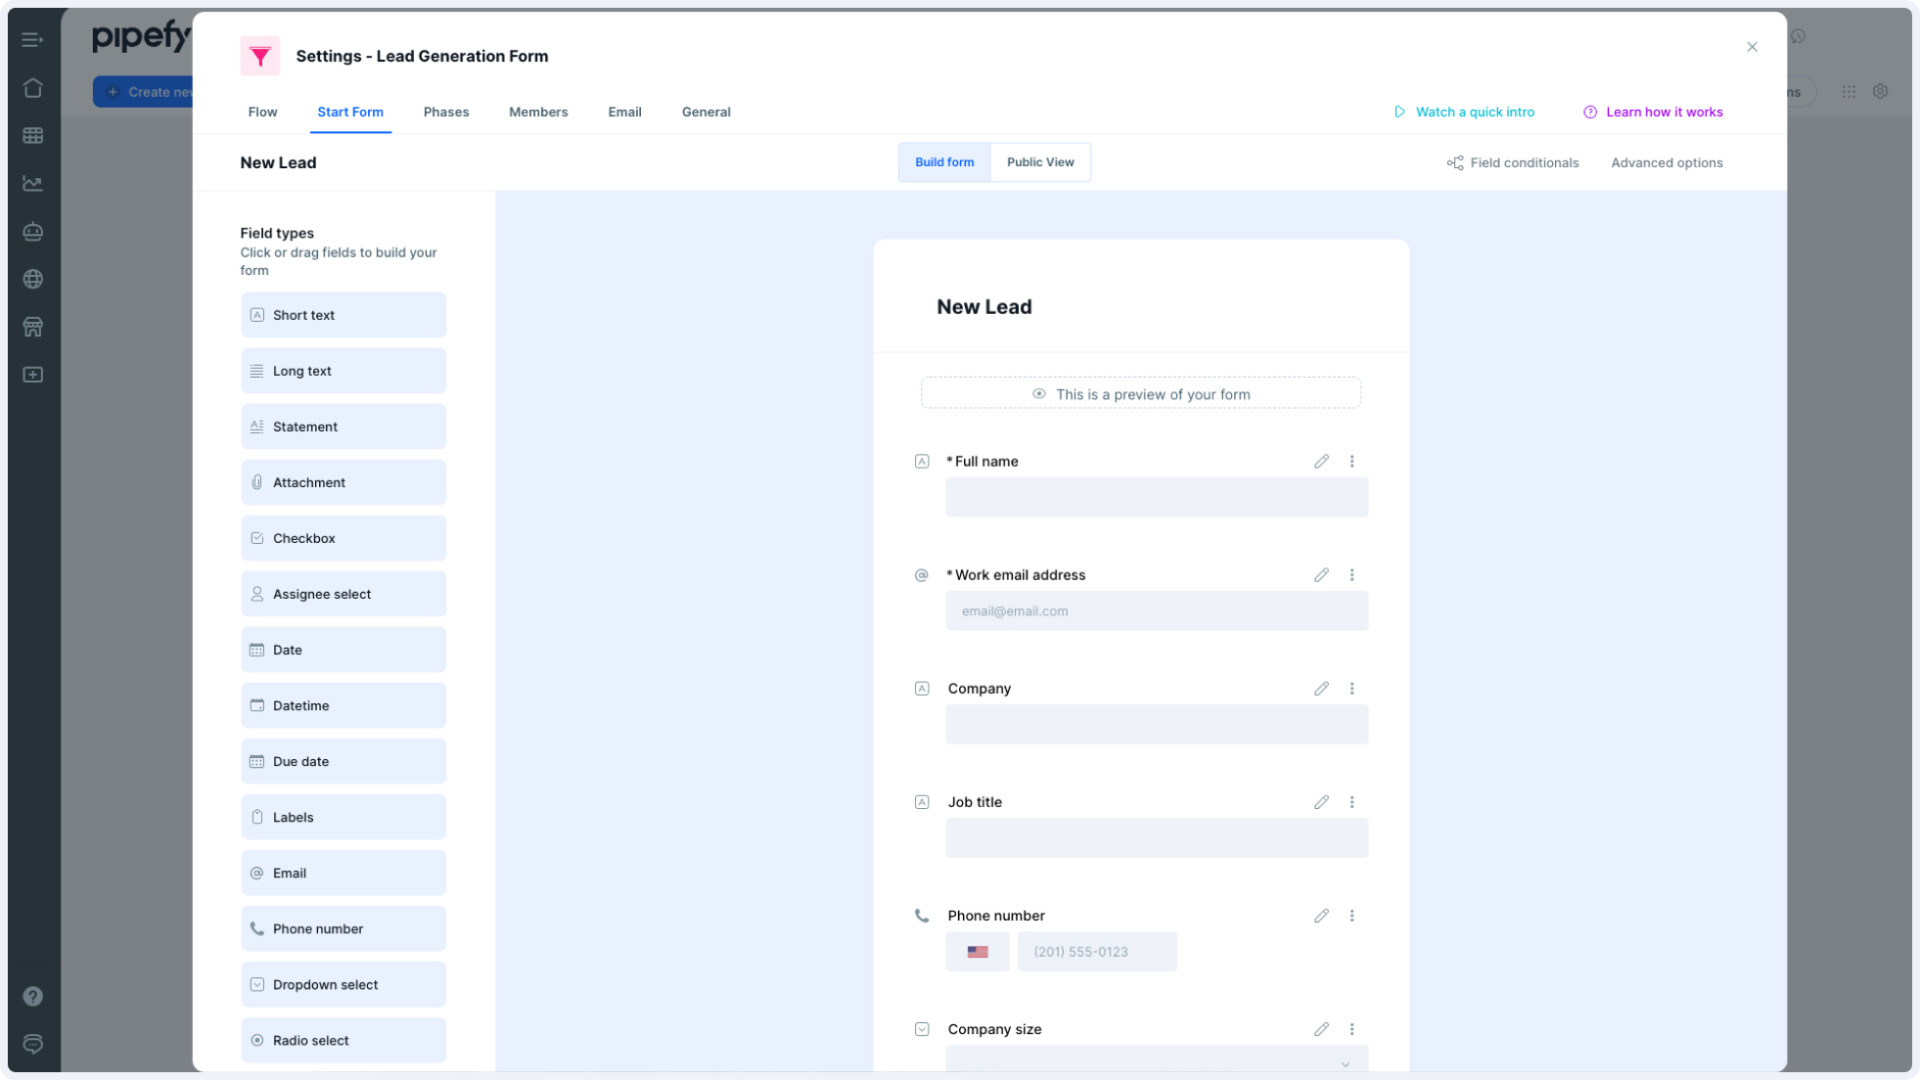
Task: Add a Radio select field
Action: pyautogui.click(x=343, y=1040)
